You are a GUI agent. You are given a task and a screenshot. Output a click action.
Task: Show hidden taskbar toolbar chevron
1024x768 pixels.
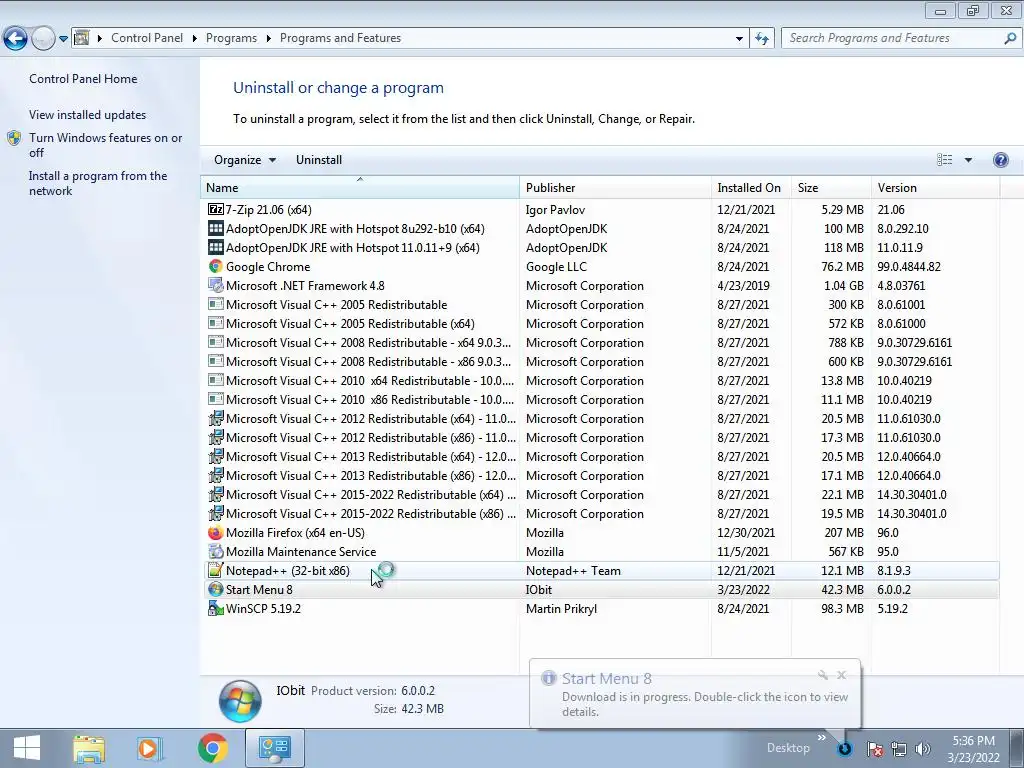tap(822, 738)
